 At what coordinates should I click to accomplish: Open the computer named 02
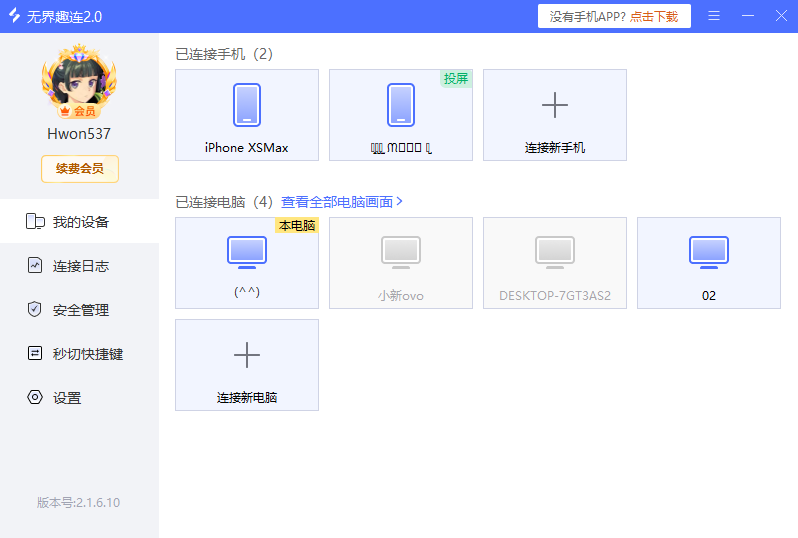pyautogui.click(x=709, y=262)
